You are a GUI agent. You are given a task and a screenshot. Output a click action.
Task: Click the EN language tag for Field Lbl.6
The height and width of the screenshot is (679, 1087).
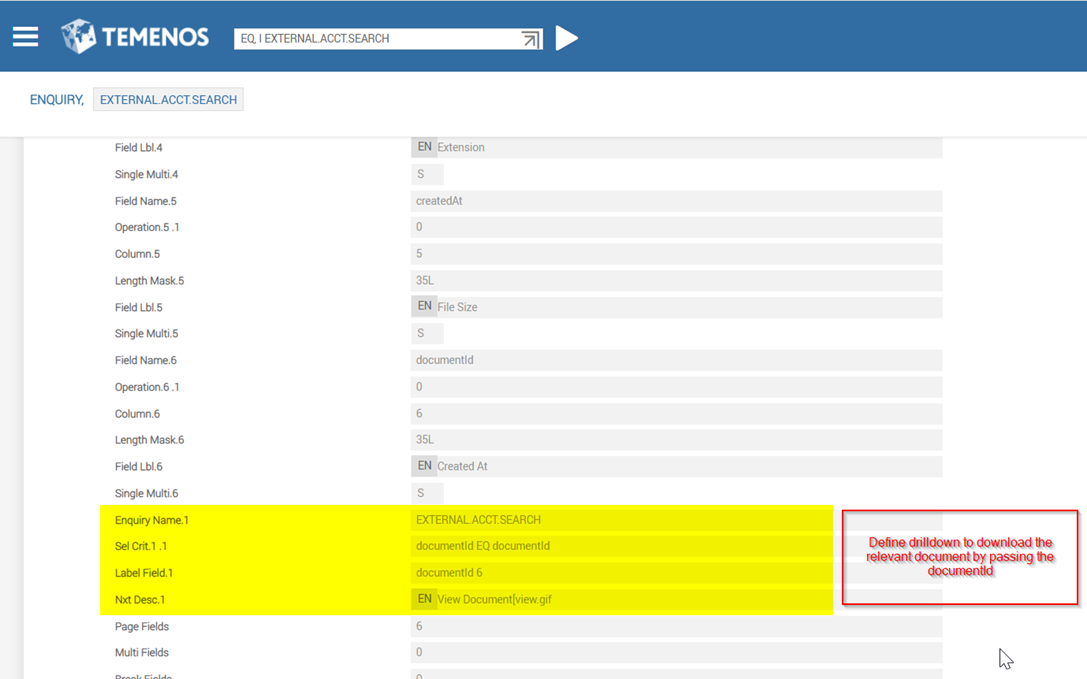click(424, 466)
